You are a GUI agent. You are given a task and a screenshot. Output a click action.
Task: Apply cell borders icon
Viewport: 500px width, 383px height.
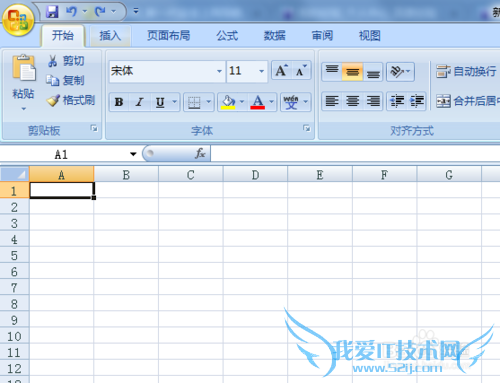click(194, 102)
